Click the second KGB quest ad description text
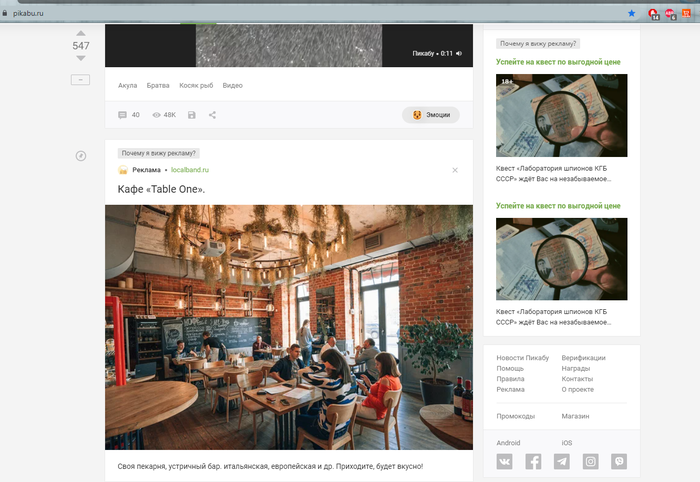 point(554,317)
